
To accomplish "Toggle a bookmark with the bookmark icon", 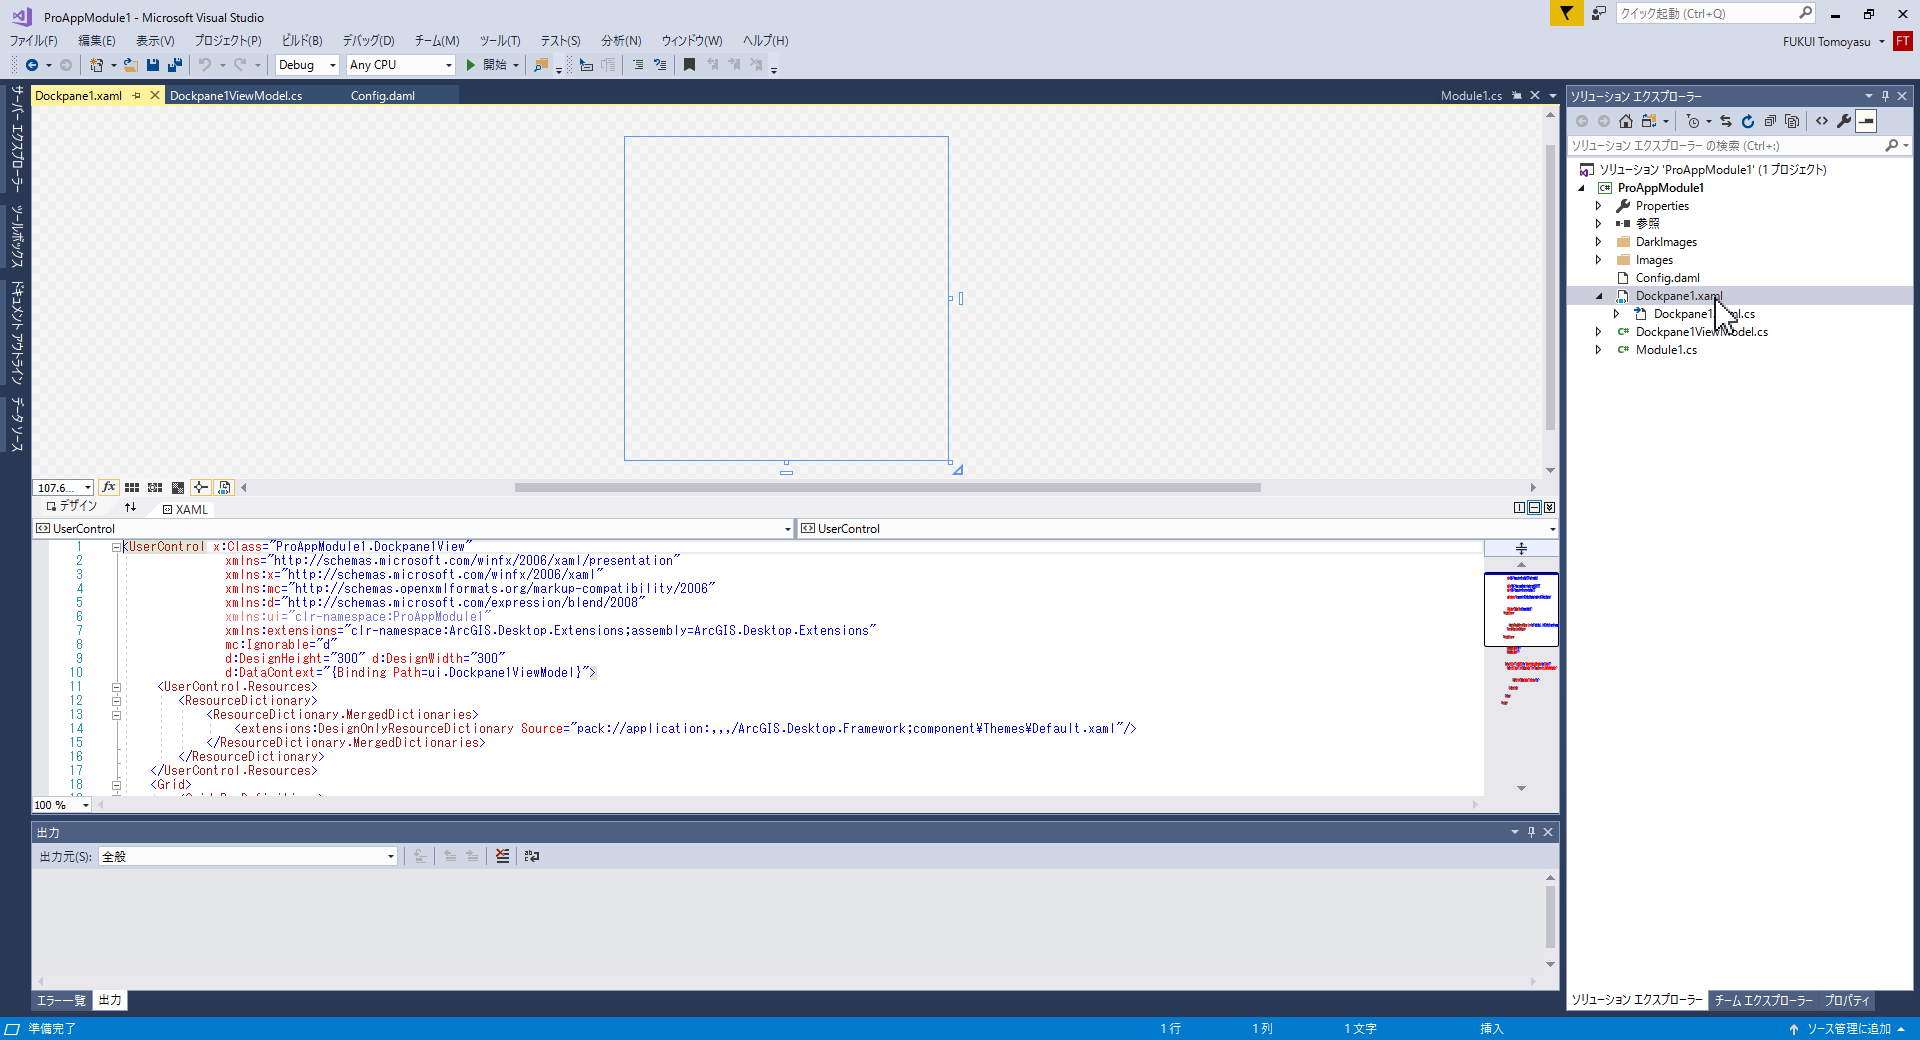I will [x=689, y=65].
